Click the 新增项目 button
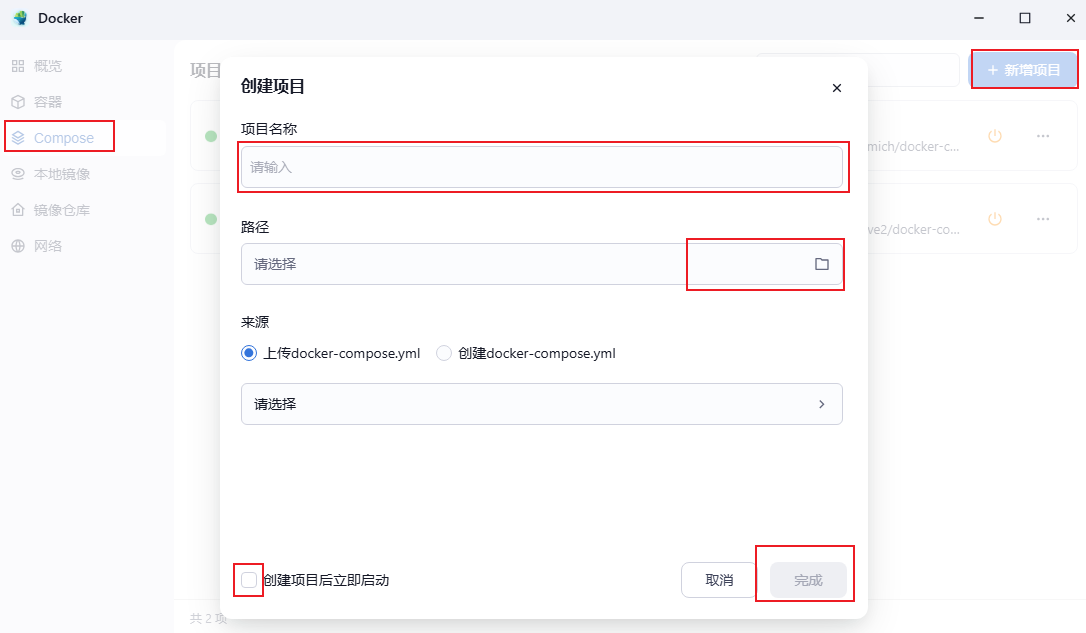The height and width of the screenshot is (633, 1086). 1024,70
